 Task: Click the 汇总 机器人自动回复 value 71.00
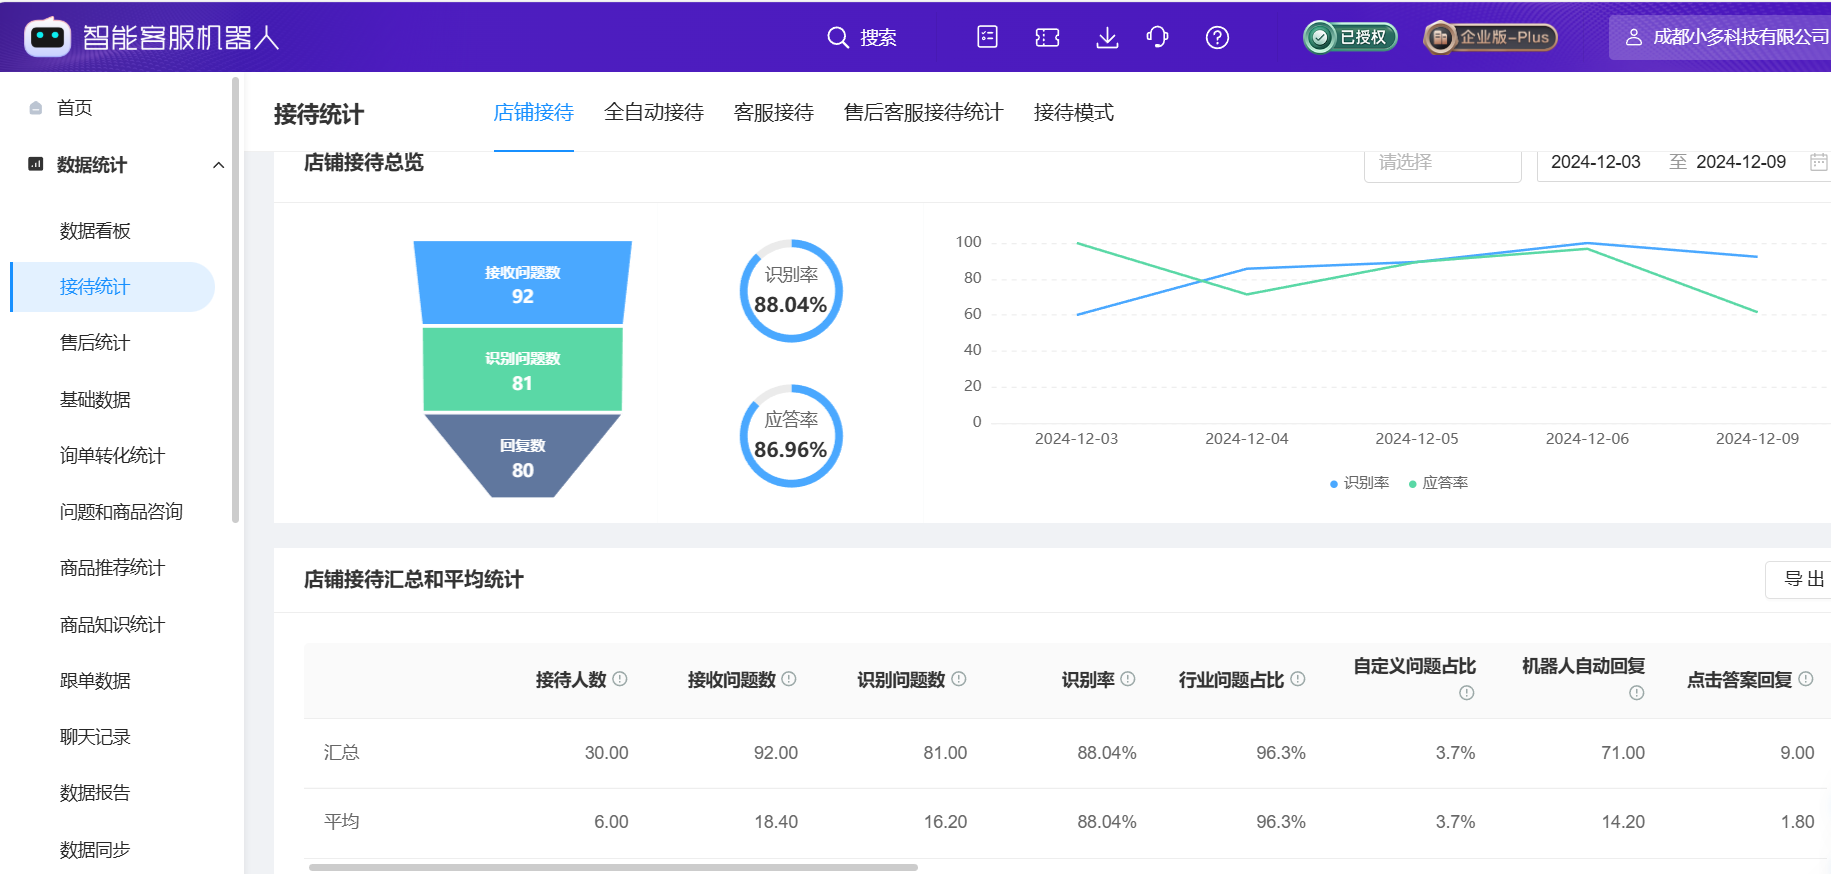tap(1623, 753)
